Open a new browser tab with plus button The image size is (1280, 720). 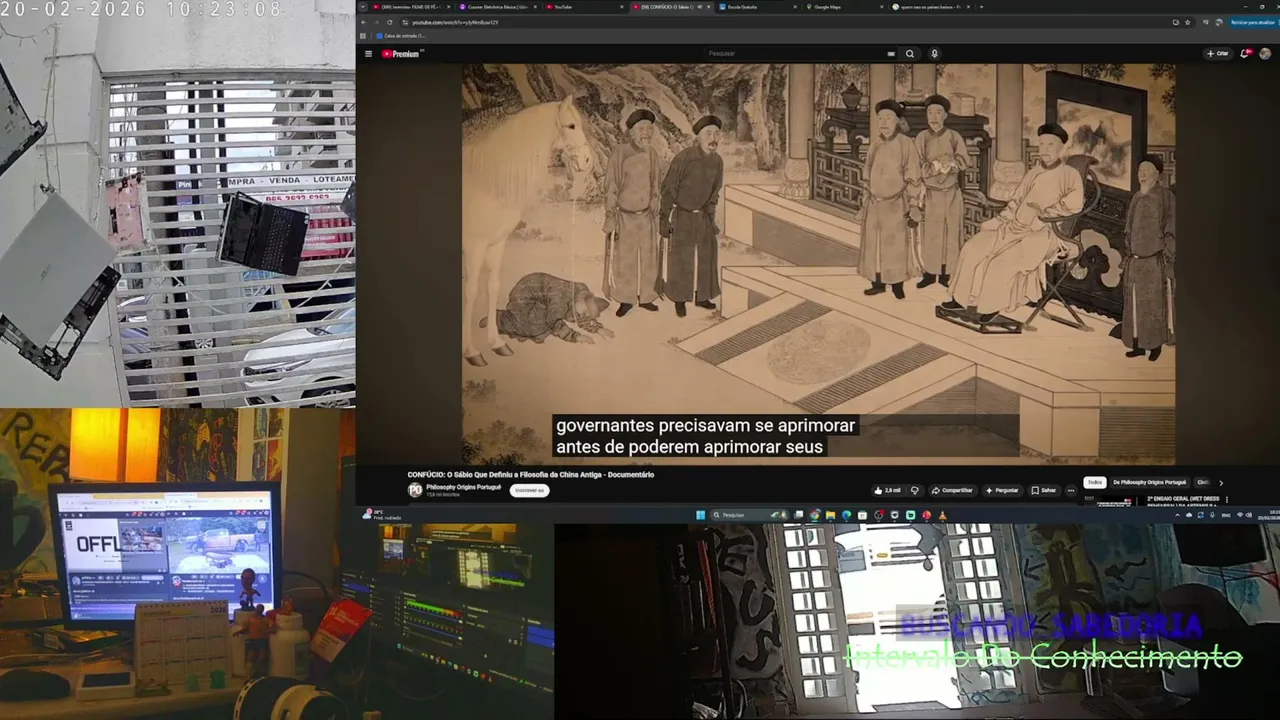coord(981,7)
